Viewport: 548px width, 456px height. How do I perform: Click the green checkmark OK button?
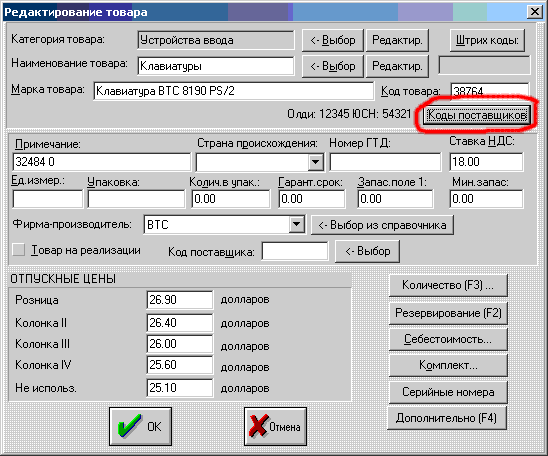point(140,426)
